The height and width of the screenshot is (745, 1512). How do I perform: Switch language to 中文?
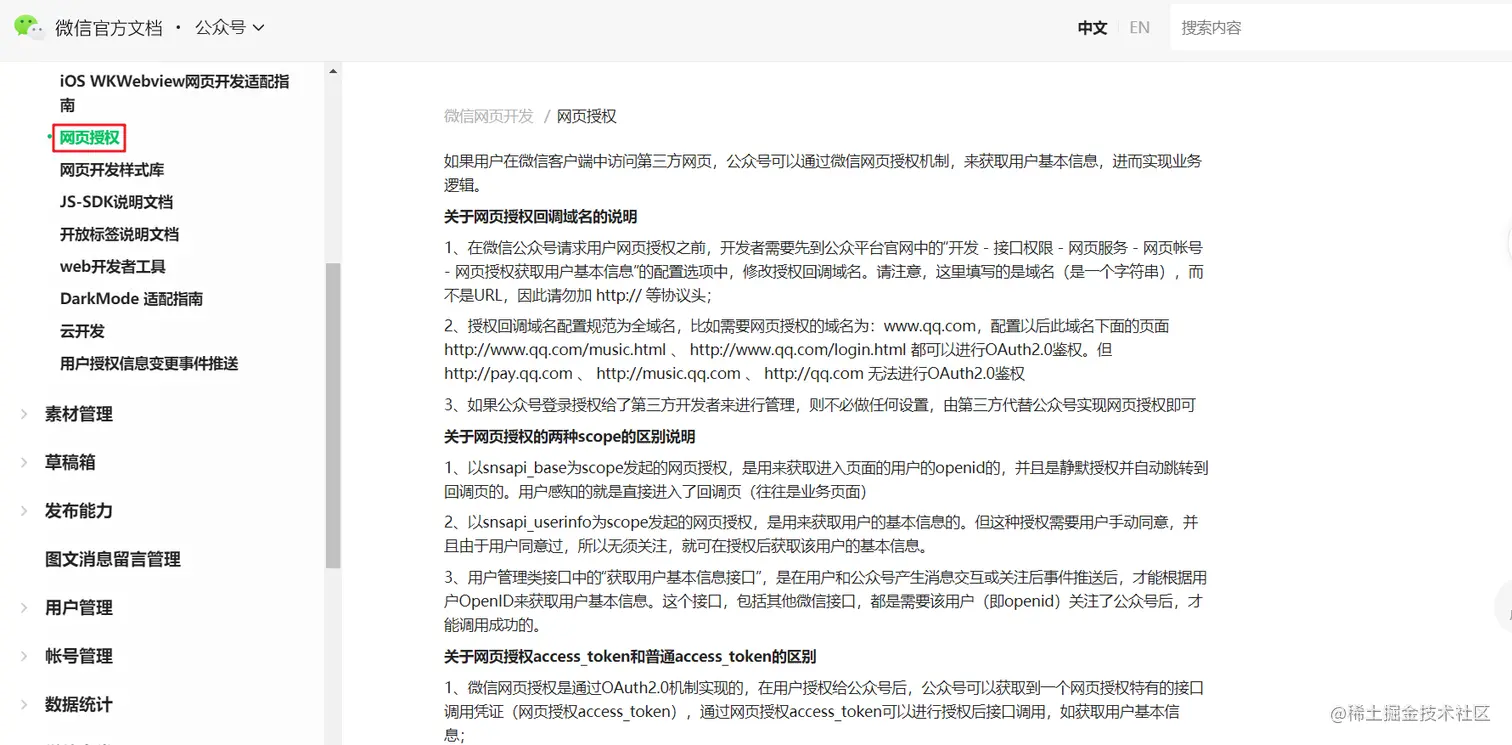[1092, 28]
